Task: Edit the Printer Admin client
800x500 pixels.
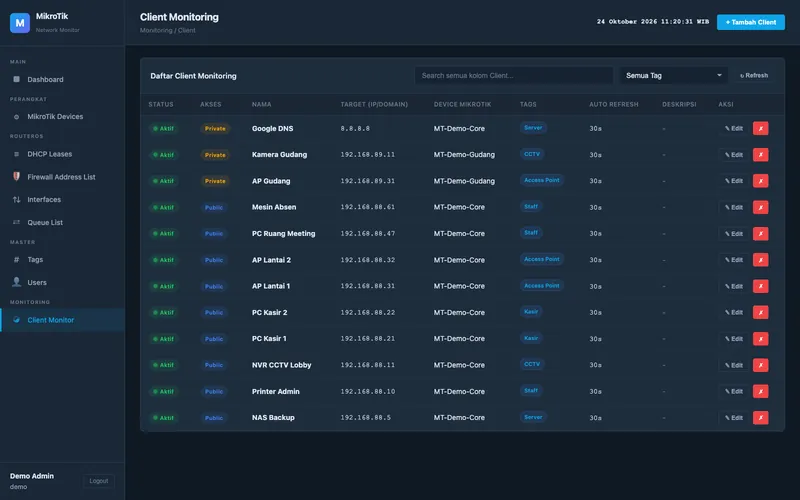Action: (734, 391)
